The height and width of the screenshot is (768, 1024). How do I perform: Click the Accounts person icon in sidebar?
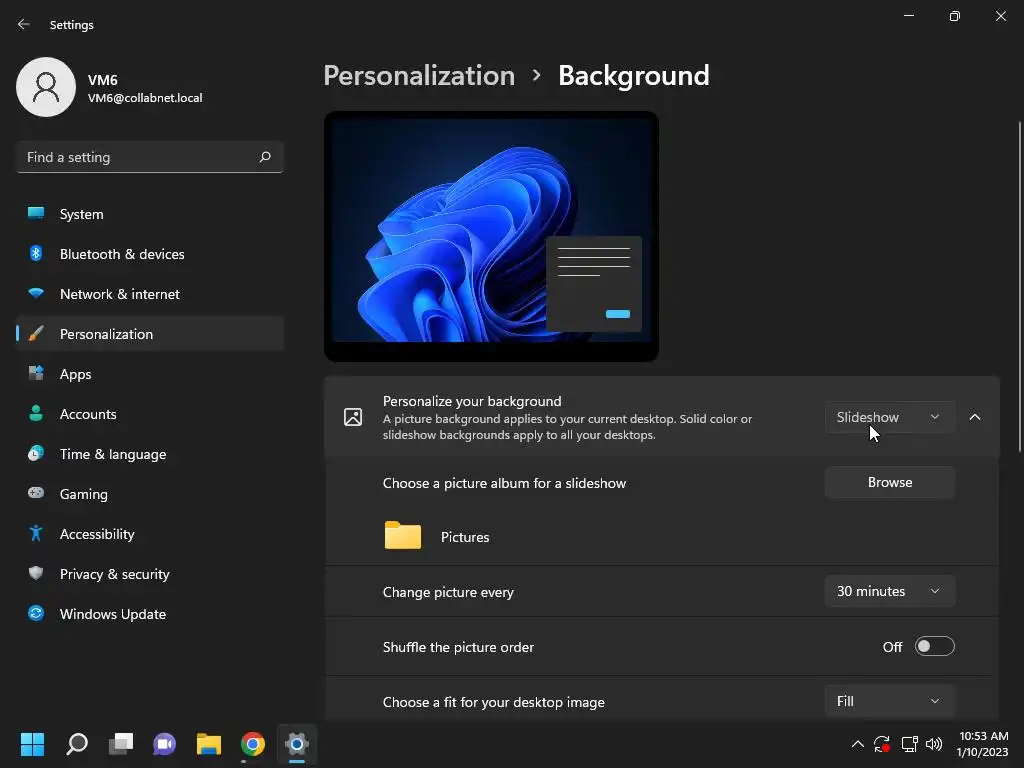[36, 413]
